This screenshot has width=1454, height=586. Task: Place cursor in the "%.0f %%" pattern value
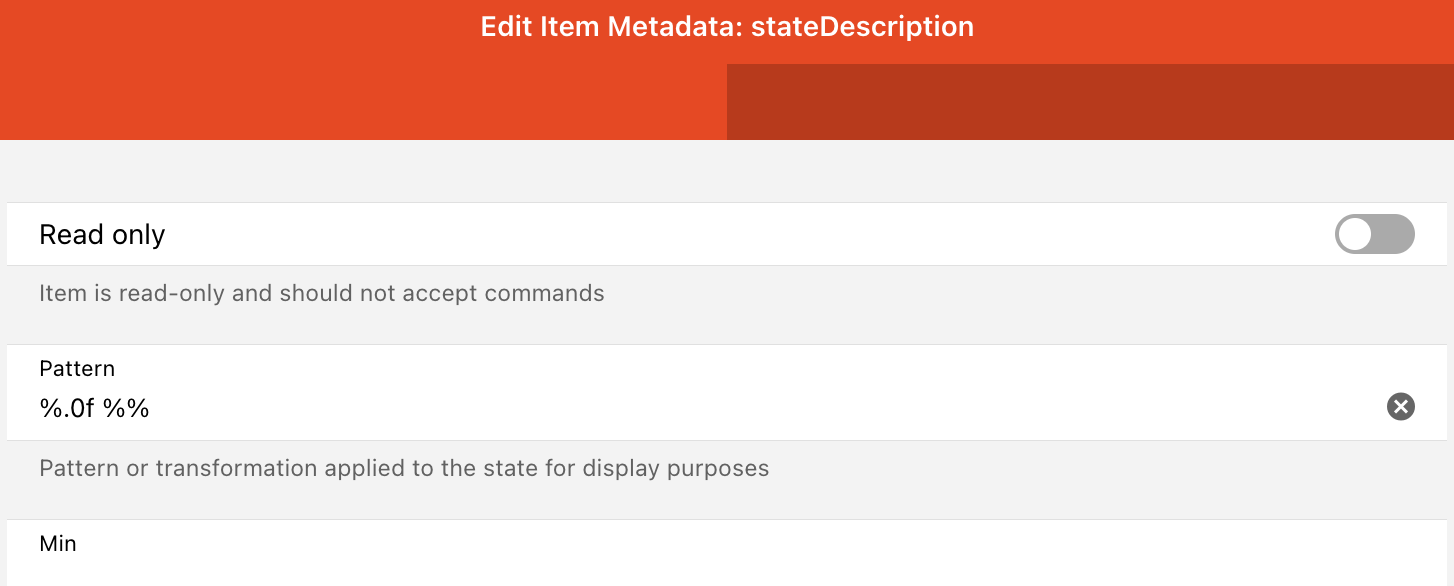pos(95,408)
